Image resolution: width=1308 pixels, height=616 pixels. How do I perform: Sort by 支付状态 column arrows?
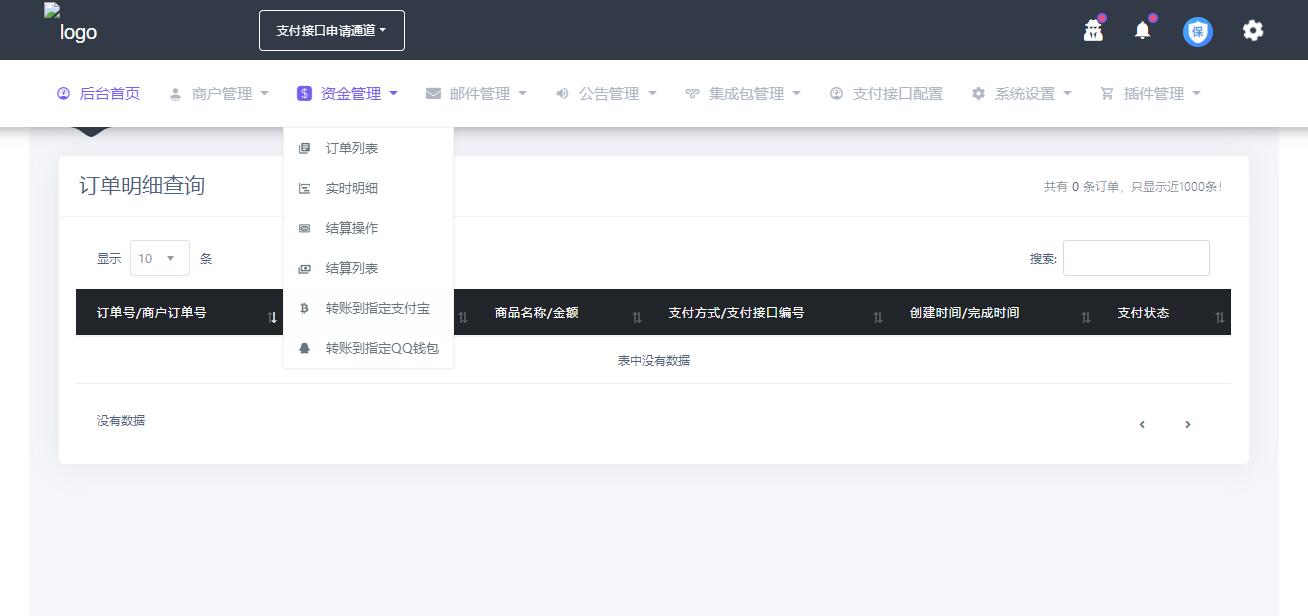click(1219, 317)
